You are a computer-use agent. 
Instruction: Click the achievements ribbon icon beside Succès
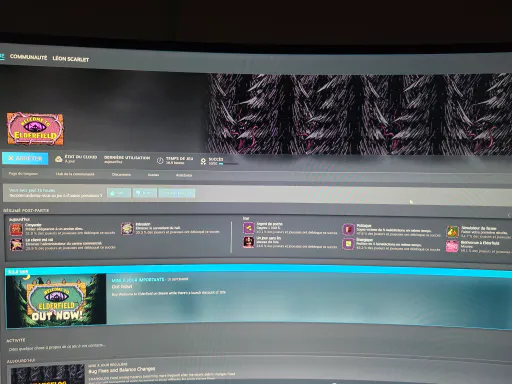pyautogui.click(x=203, y=162)
